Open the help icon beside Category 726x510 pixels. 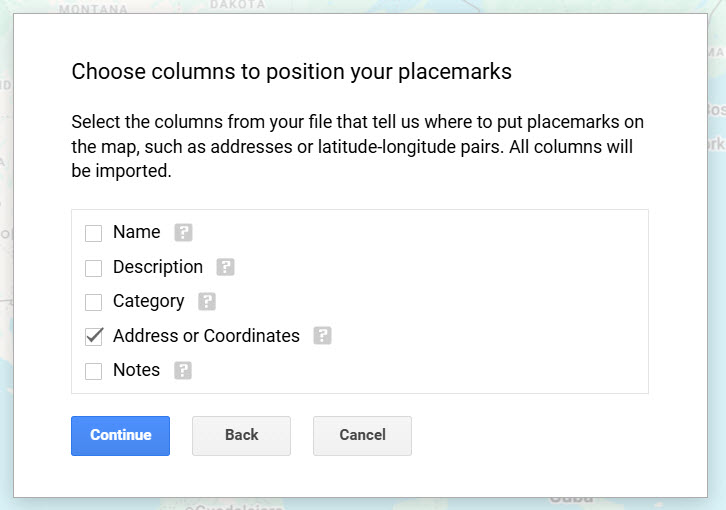(x=207, y=302)
